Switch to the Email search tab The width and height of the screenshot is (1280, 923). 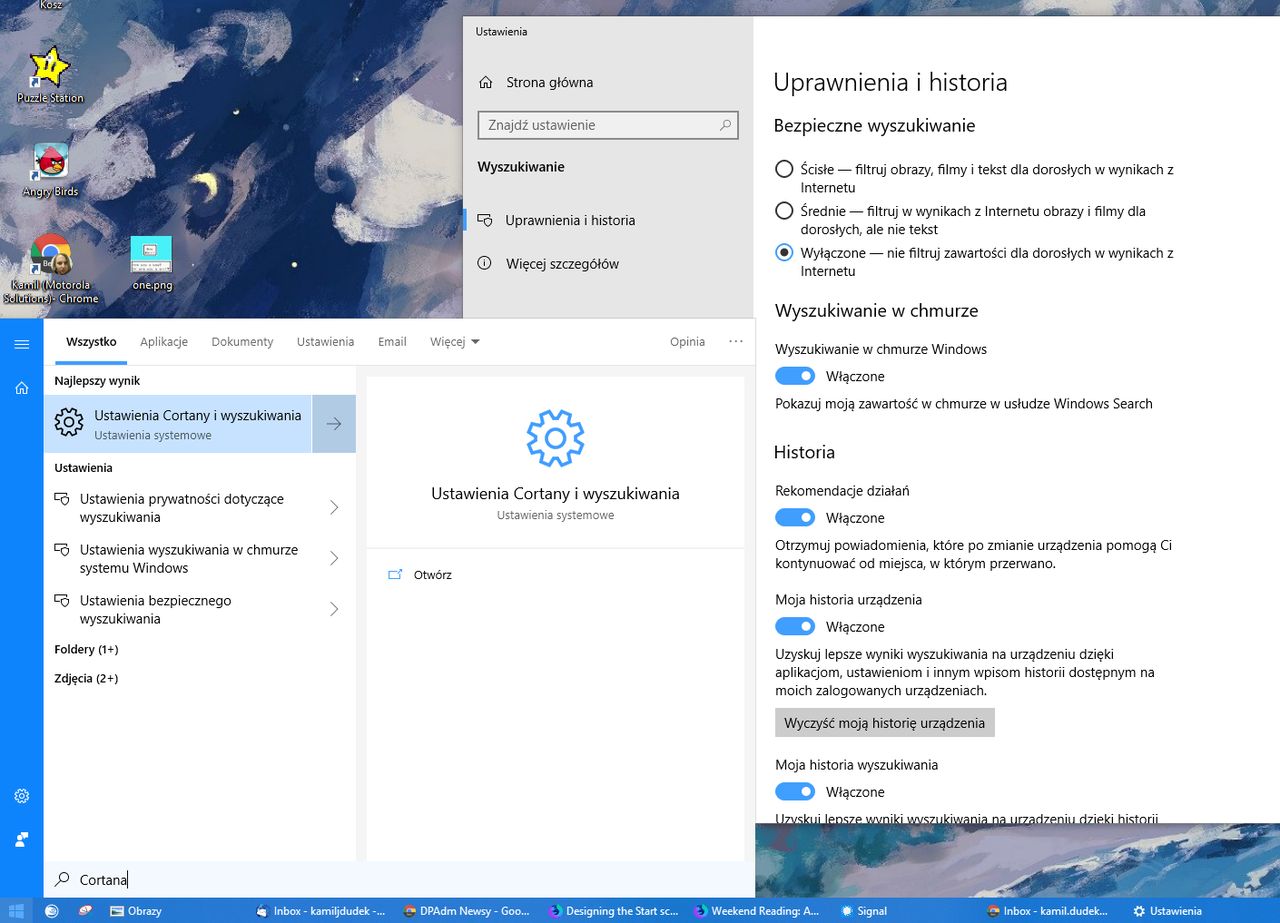click(x=392, y=342)
